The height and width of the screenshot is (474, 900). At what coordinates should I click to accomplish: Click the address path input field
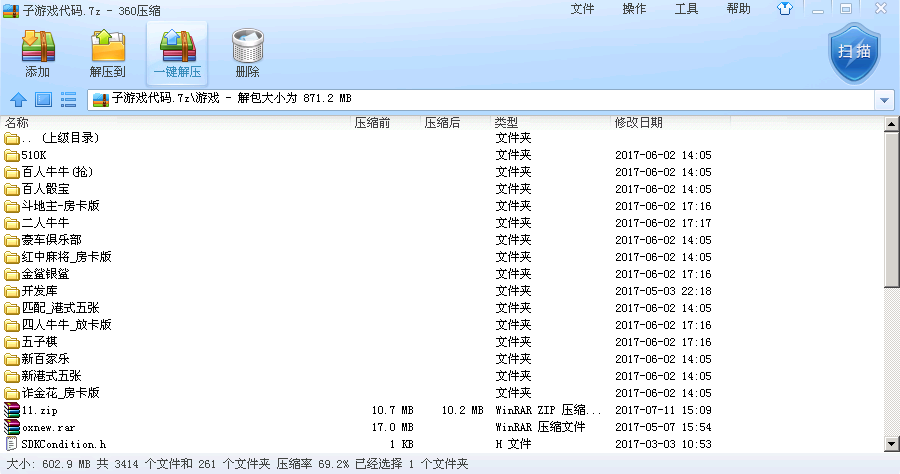point(480,100)
